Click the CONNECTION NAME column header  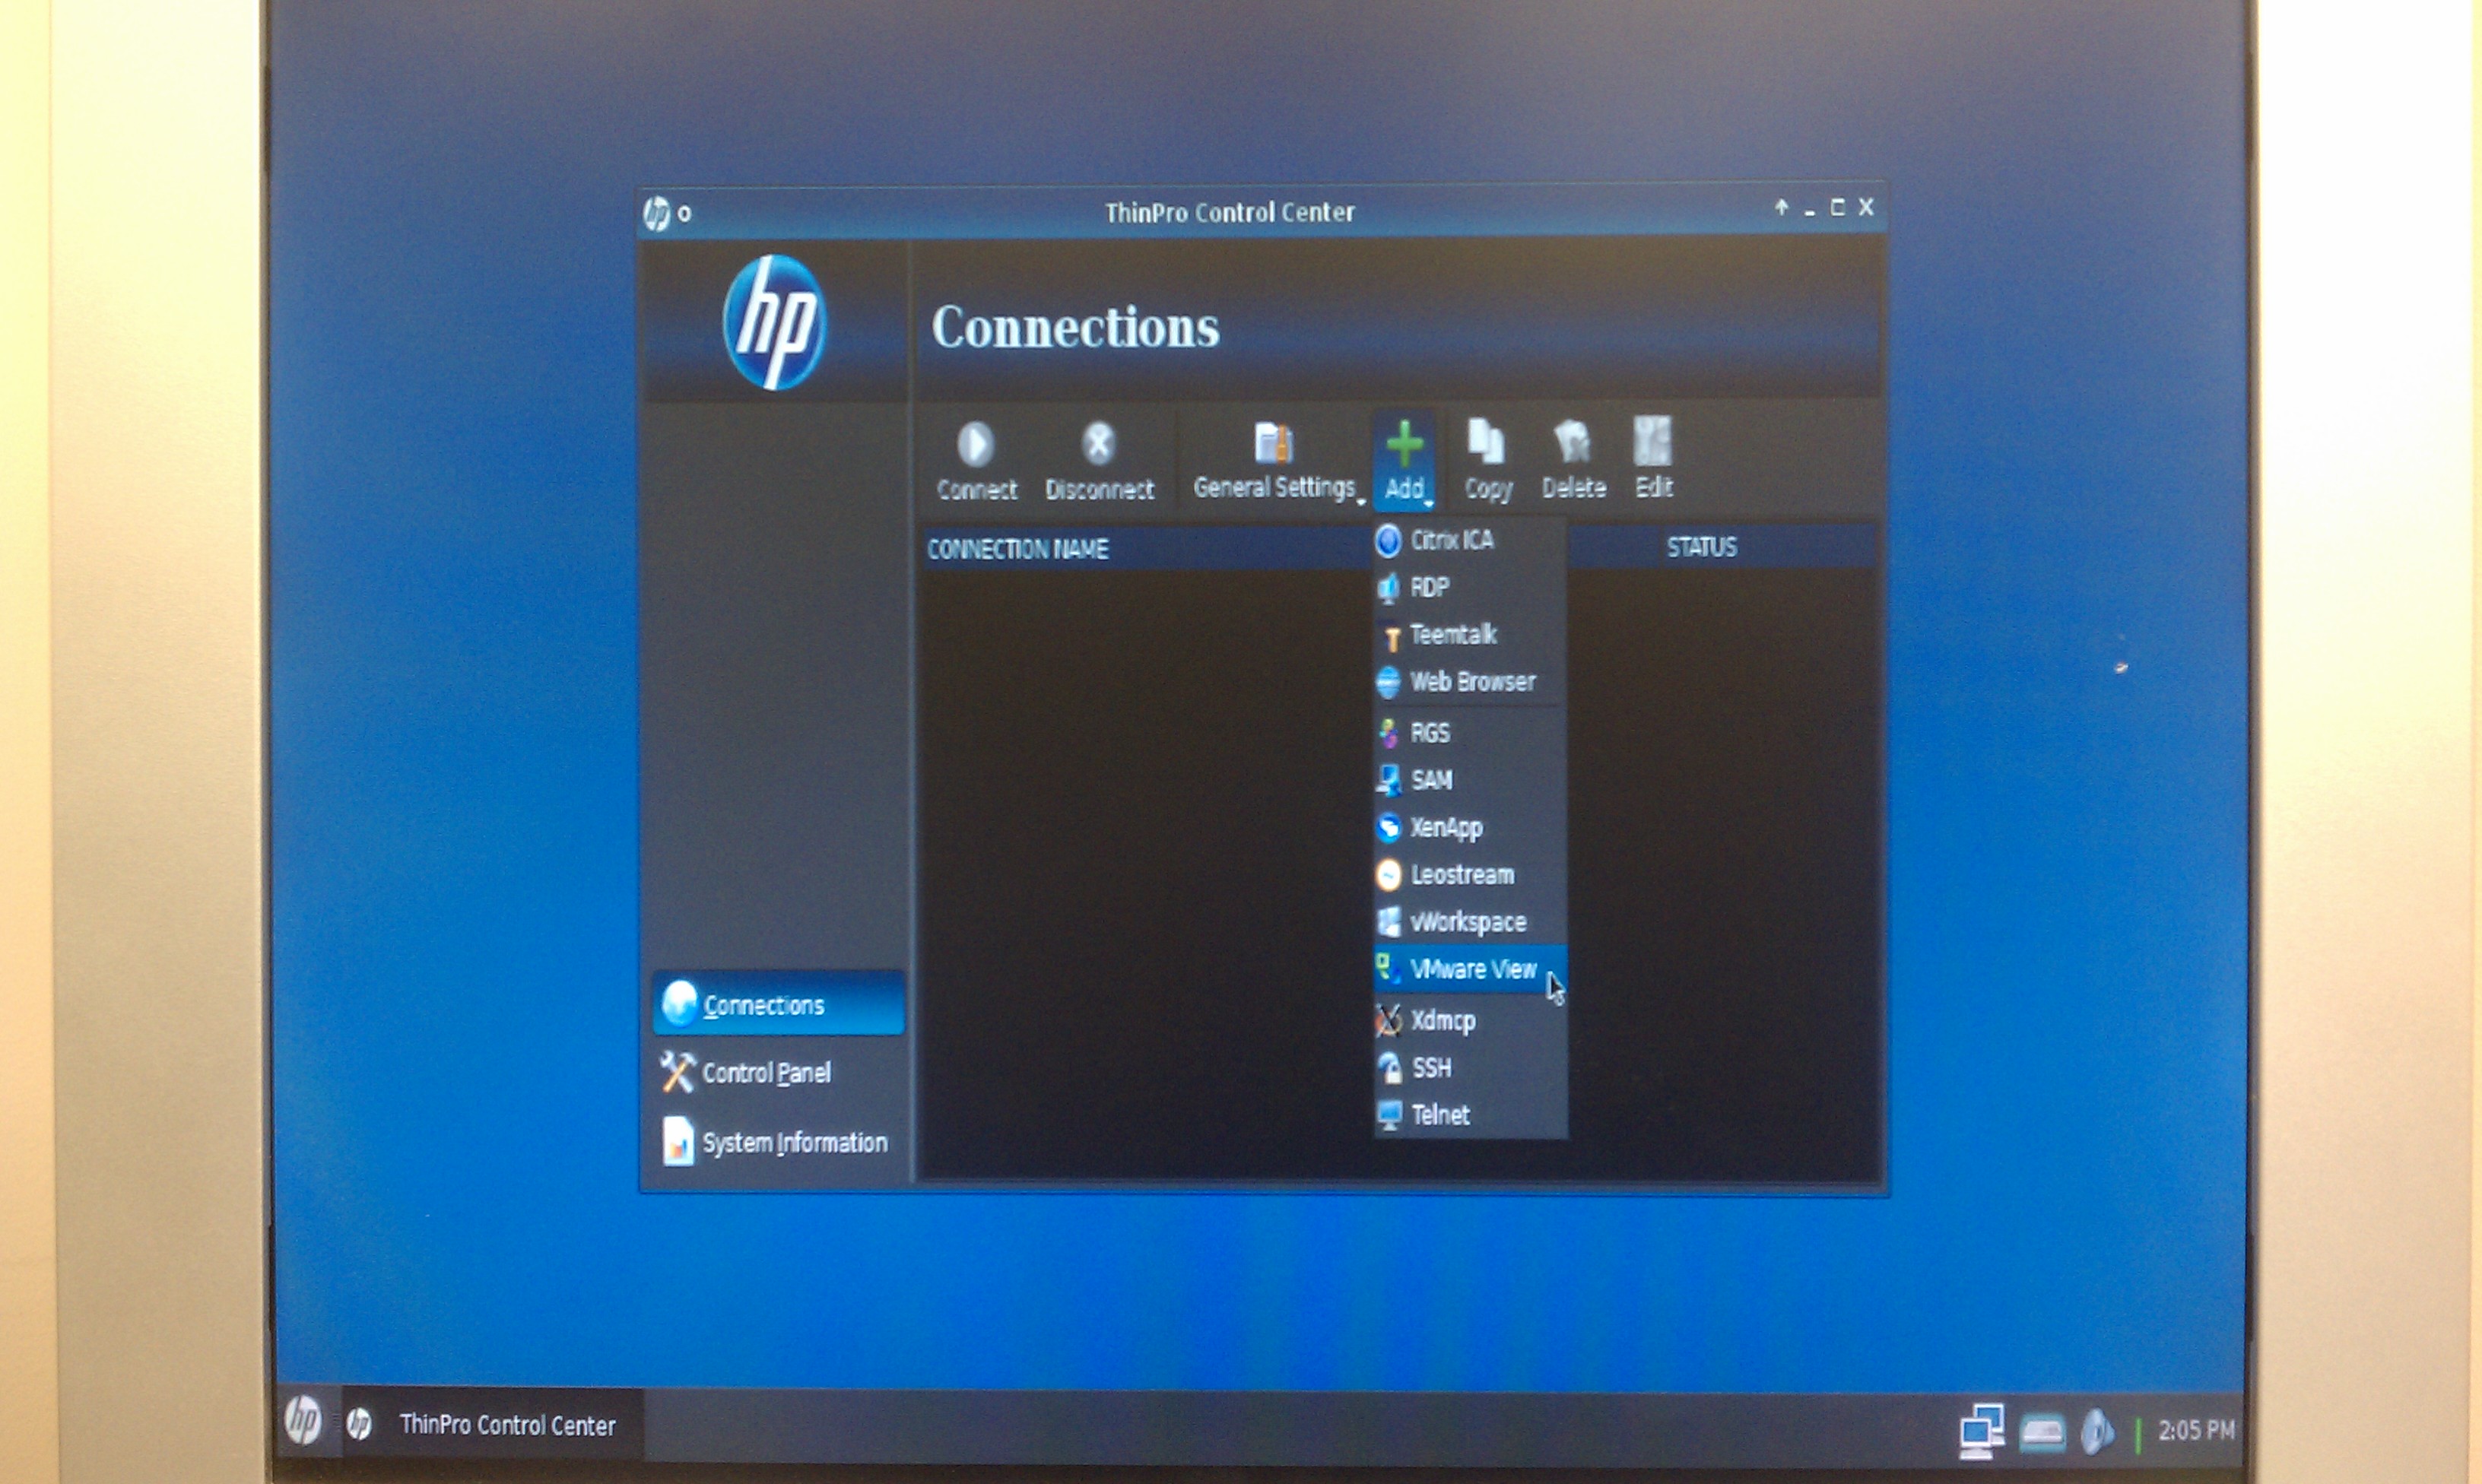(x=1146, y=548)
